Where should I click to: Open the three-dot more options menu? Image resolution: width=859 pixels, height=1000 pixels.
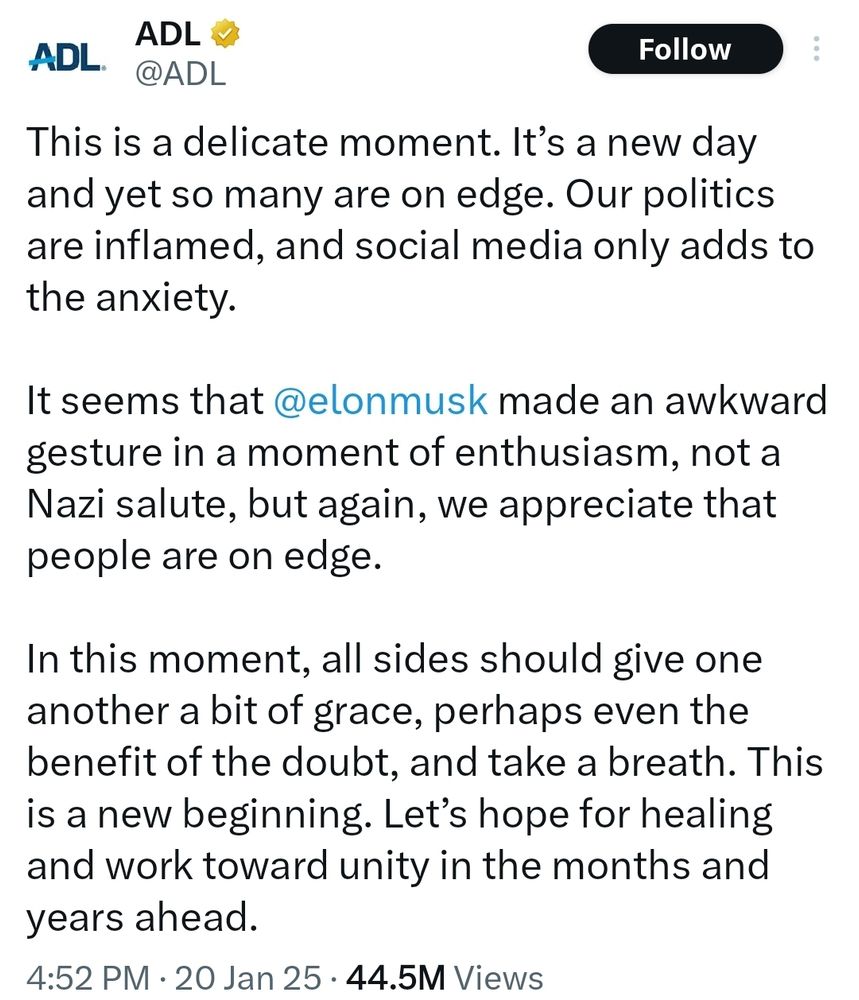tap(816, 49)
